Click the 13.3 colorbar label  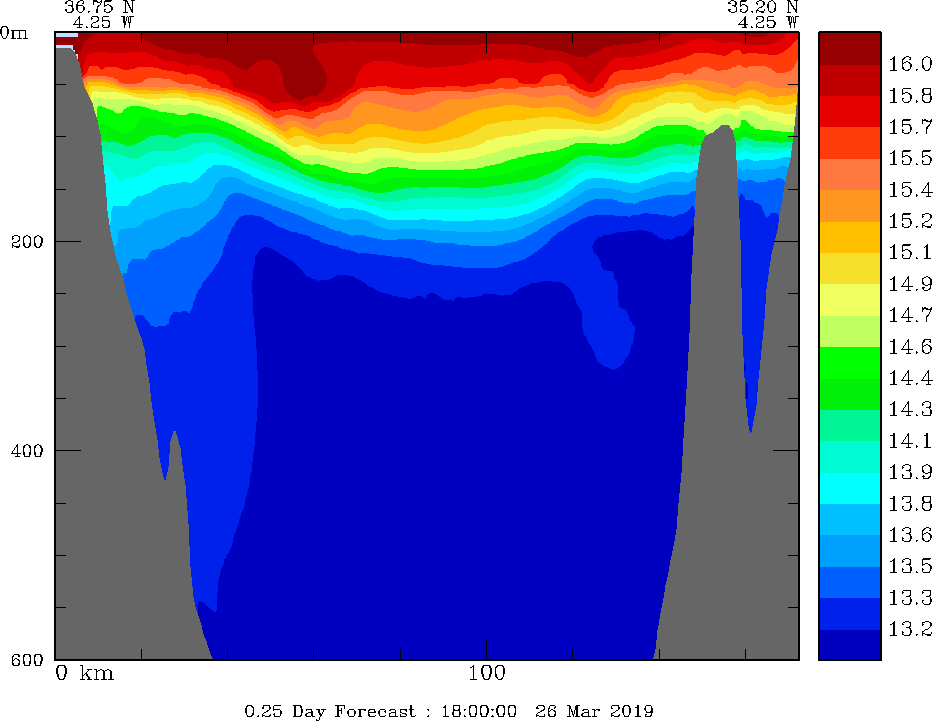(x=910, y=598)
